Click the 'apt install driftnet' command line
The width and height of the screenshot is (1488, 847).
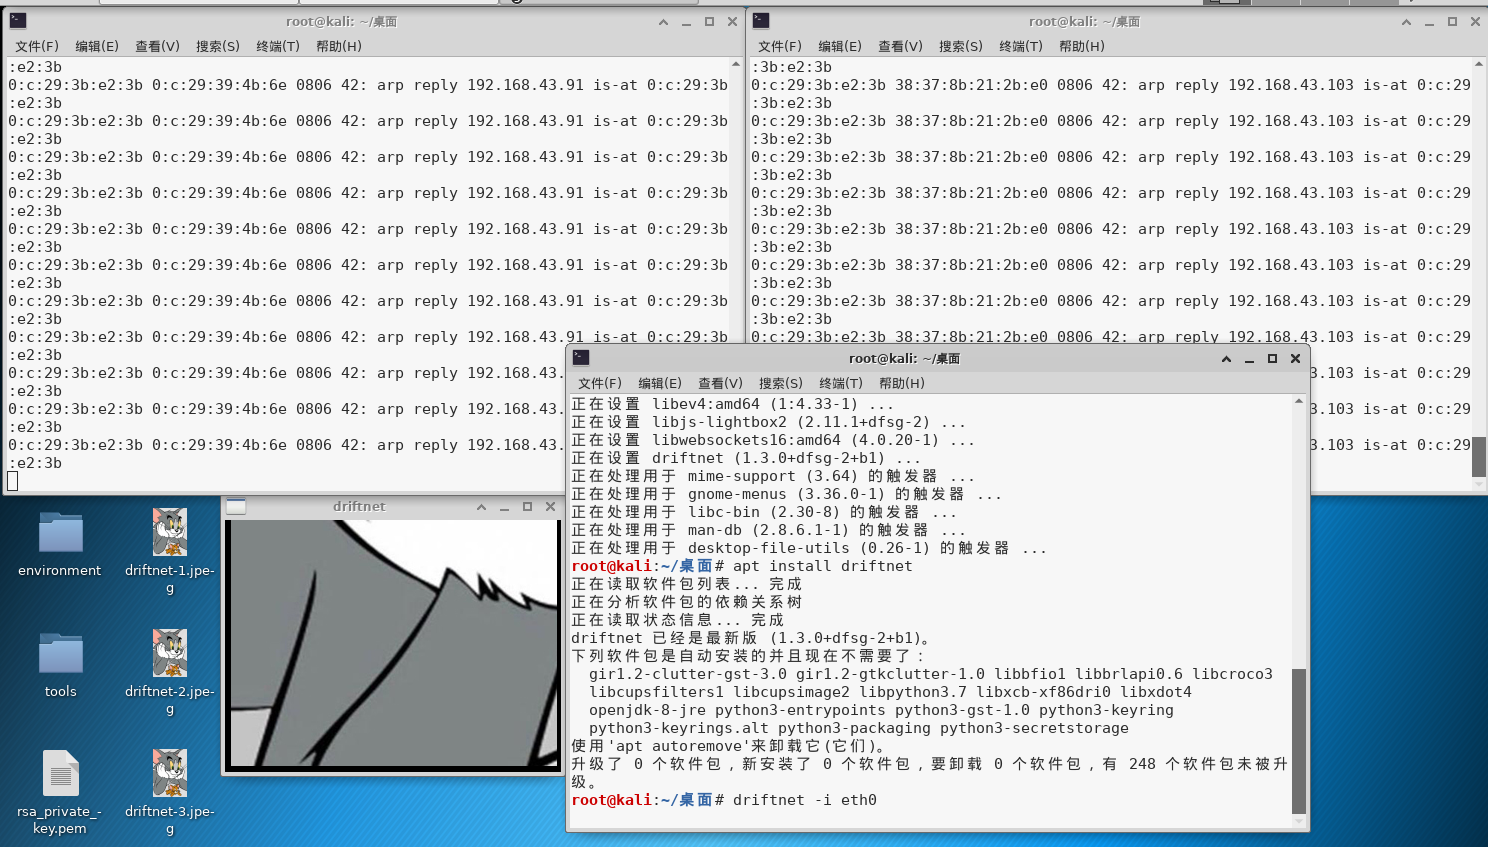(x=742, y=566)
